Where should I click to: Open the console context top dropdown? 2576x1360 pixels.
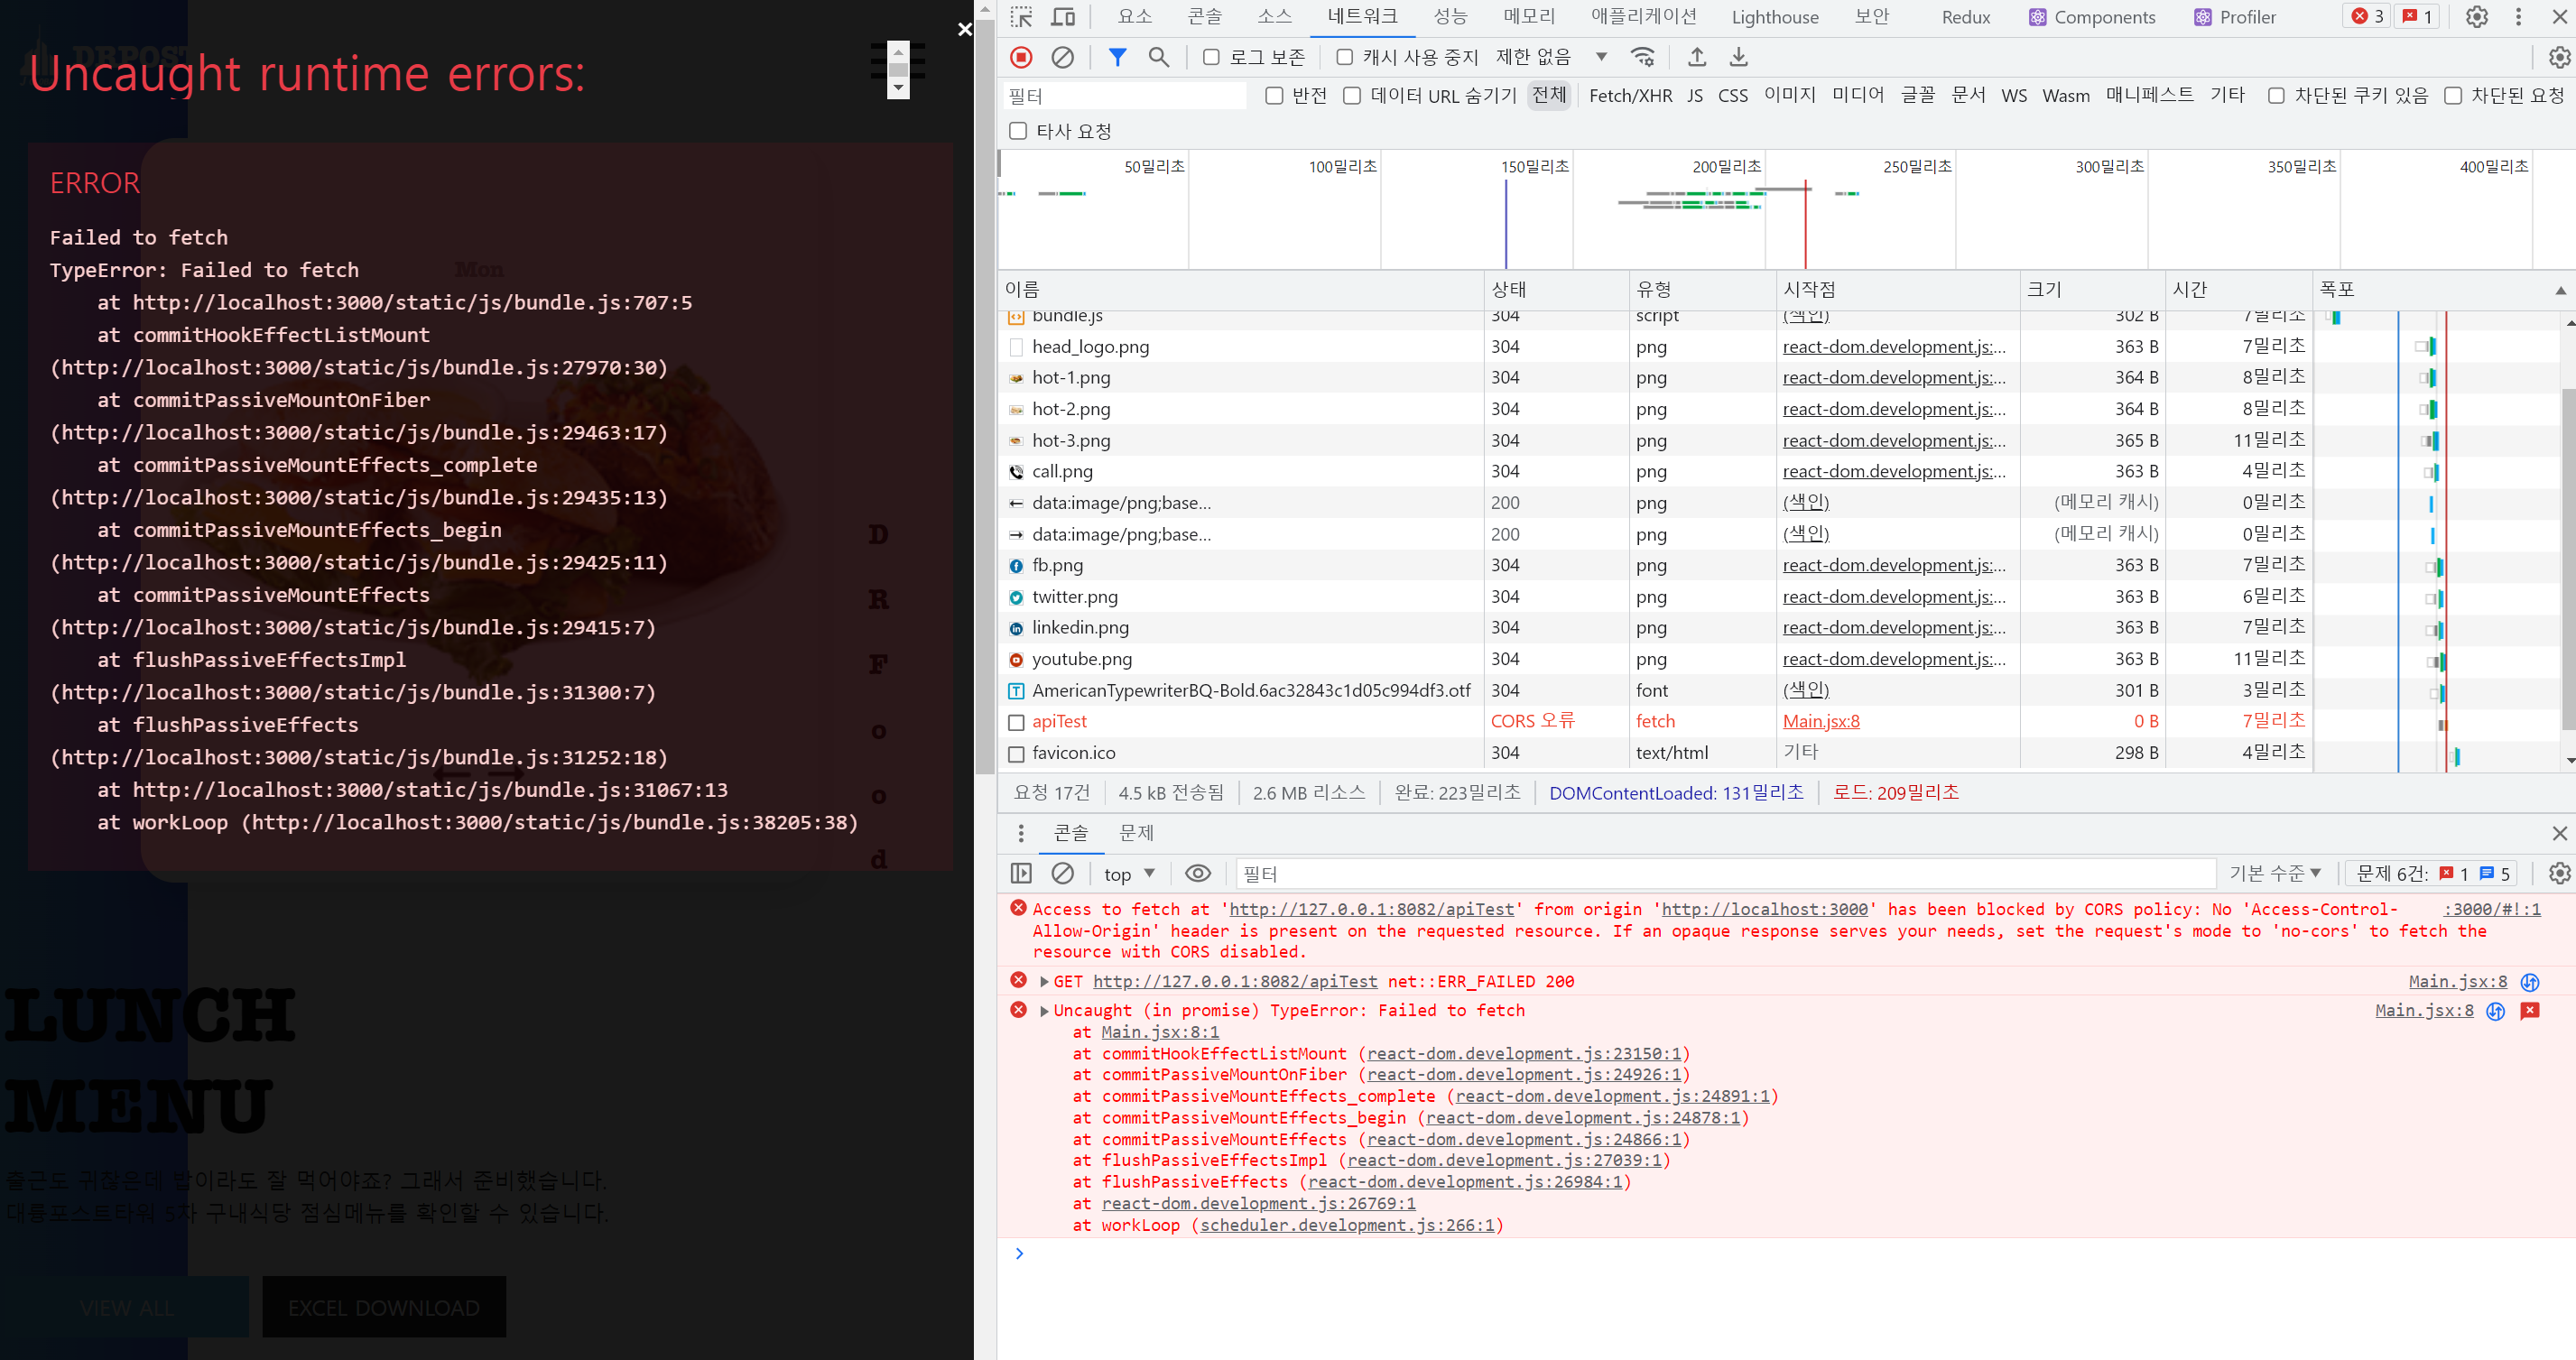pos(1129,874)
